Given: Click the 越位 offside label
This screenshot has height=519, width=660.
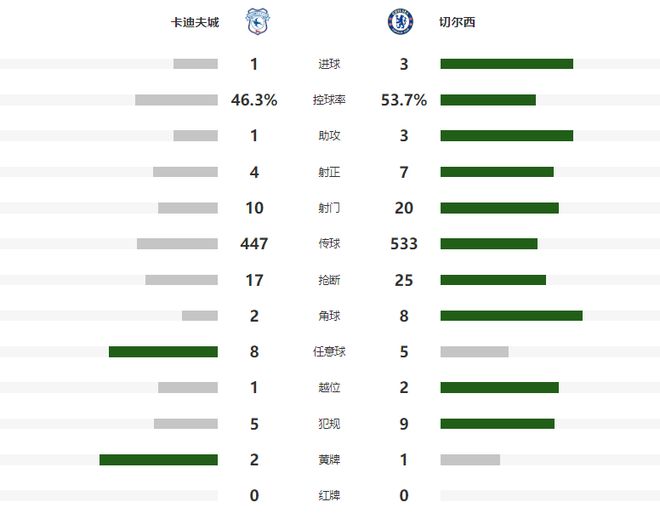Looking at the screenshot, I should pos(328,388).
